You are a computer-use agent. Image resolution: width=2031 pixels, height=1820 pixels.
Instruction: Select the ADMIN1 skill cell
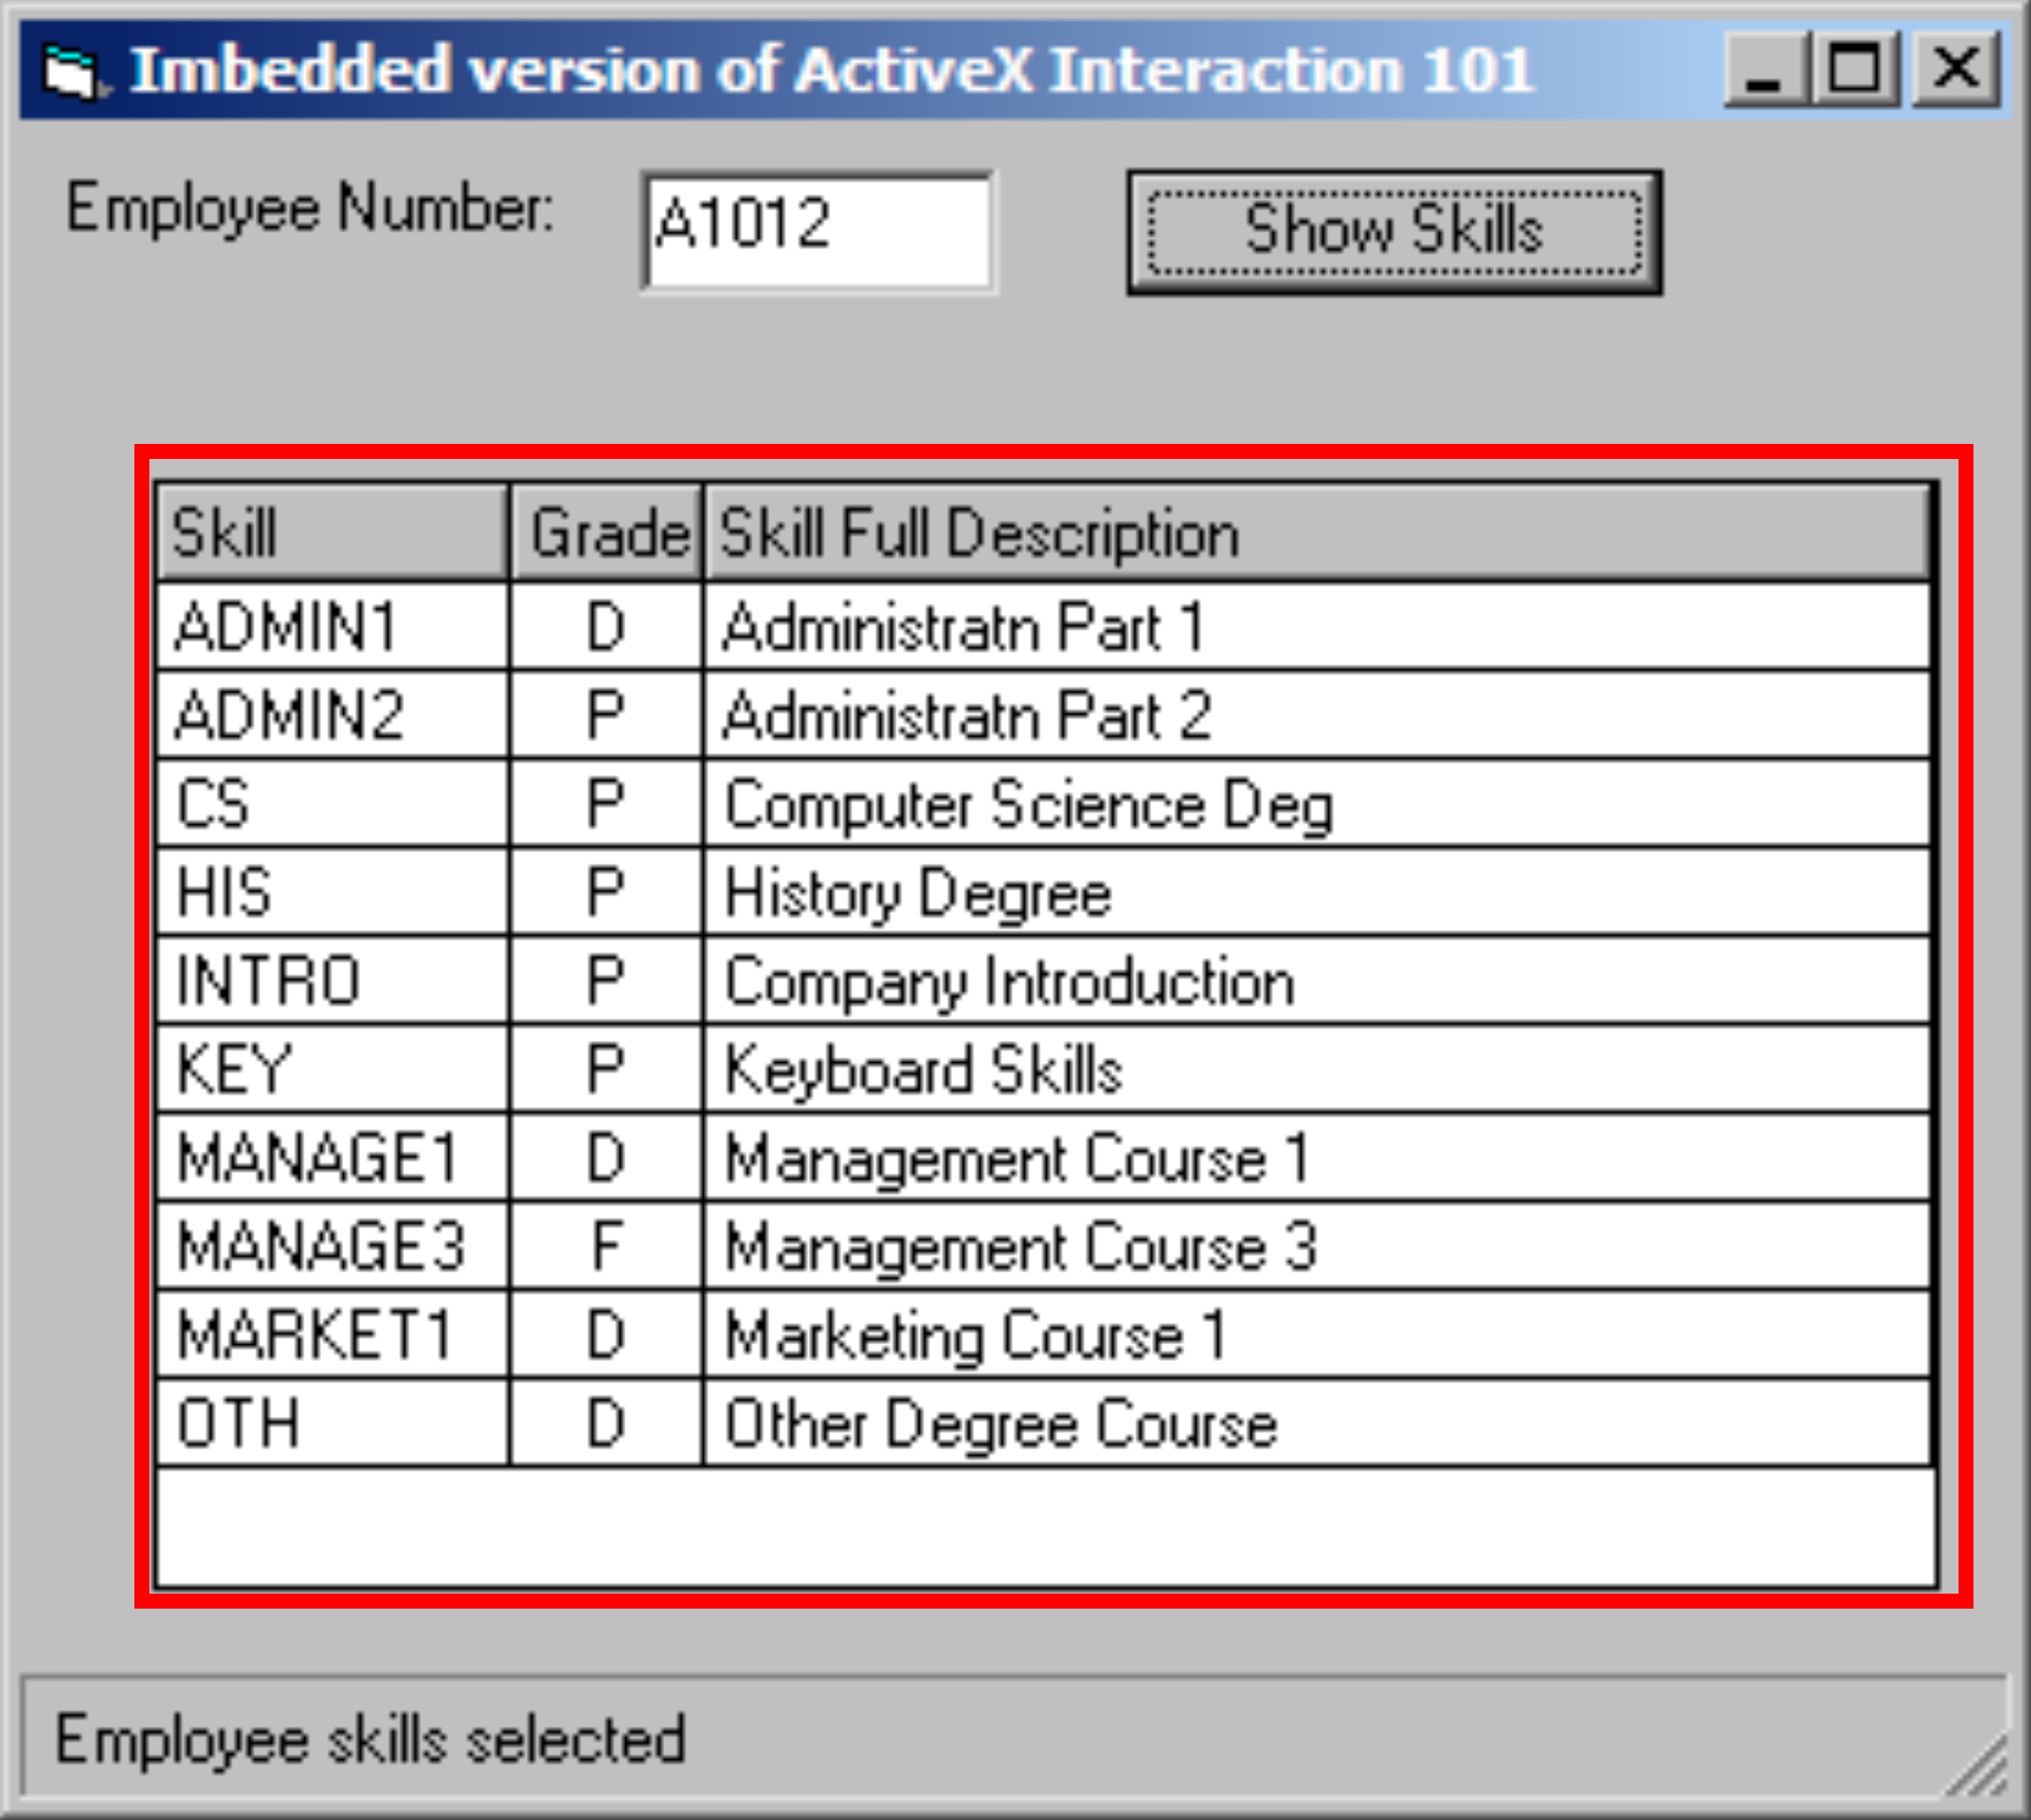pyautogui.click(x=331, y=628)
